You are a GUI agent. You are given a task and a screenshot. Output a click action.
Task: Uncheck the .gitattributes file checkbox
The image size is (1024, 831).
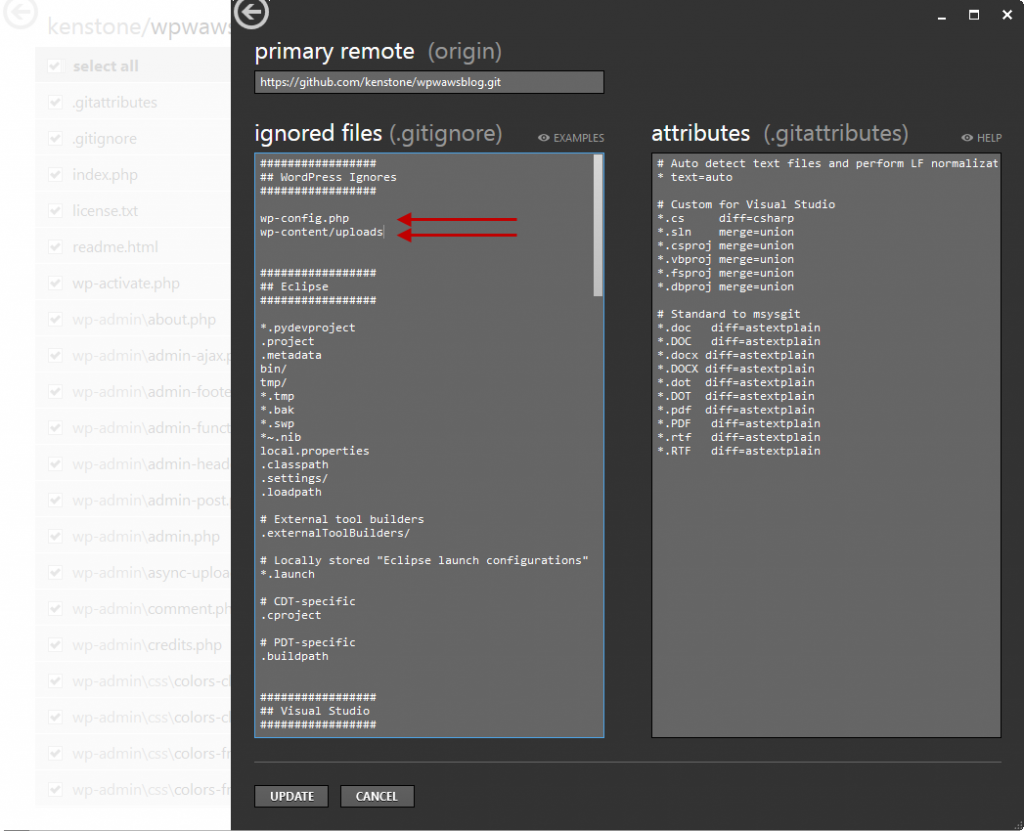pos(55,103)
